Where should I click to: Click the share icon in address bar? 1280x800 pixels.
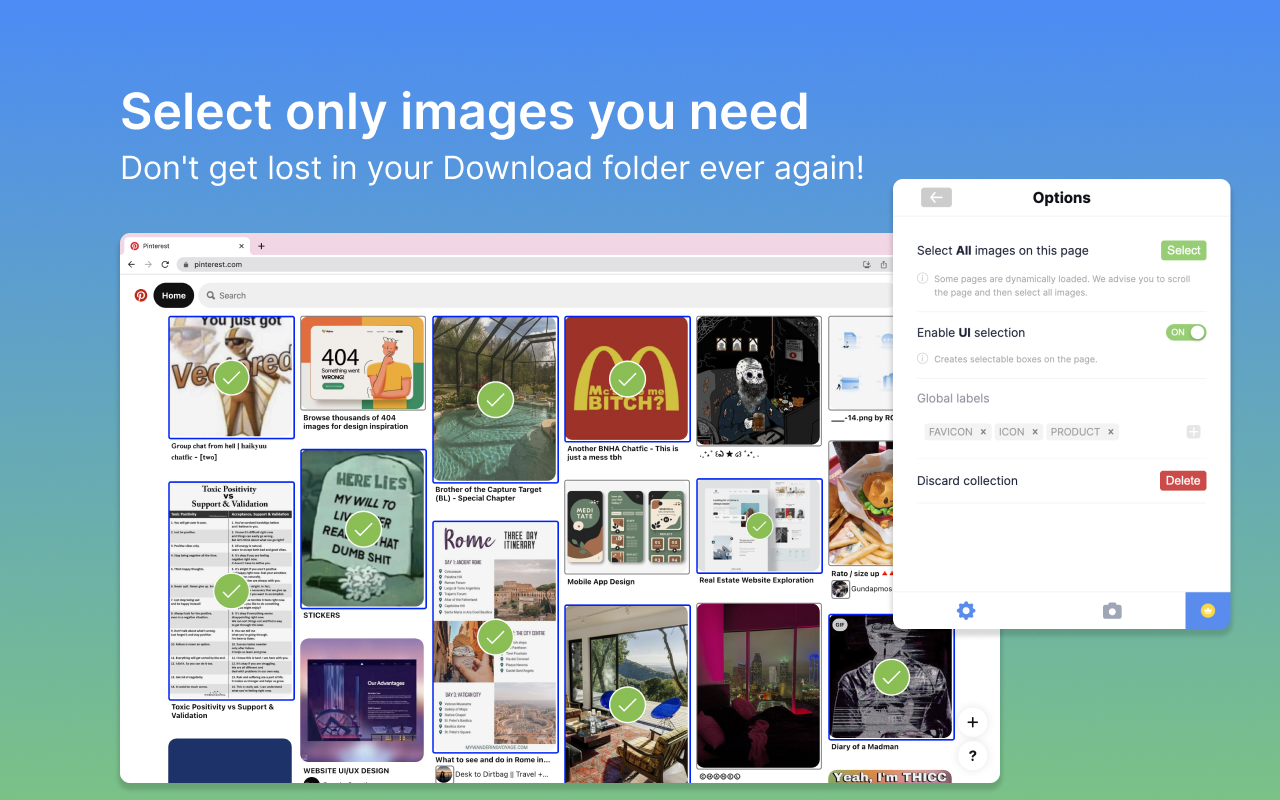coord(884,265)
